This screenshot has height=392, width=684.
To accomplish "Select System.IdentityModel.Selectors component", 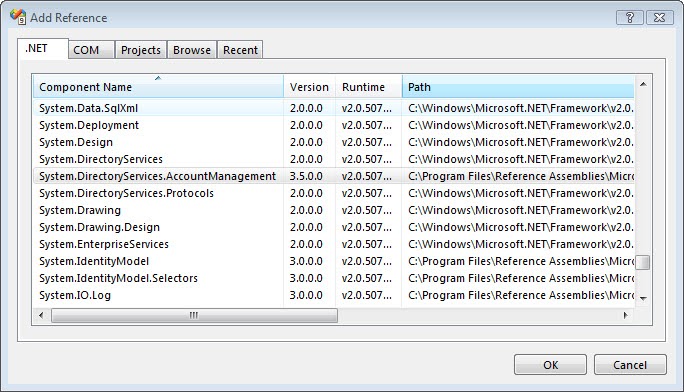I will click(334, 278).
